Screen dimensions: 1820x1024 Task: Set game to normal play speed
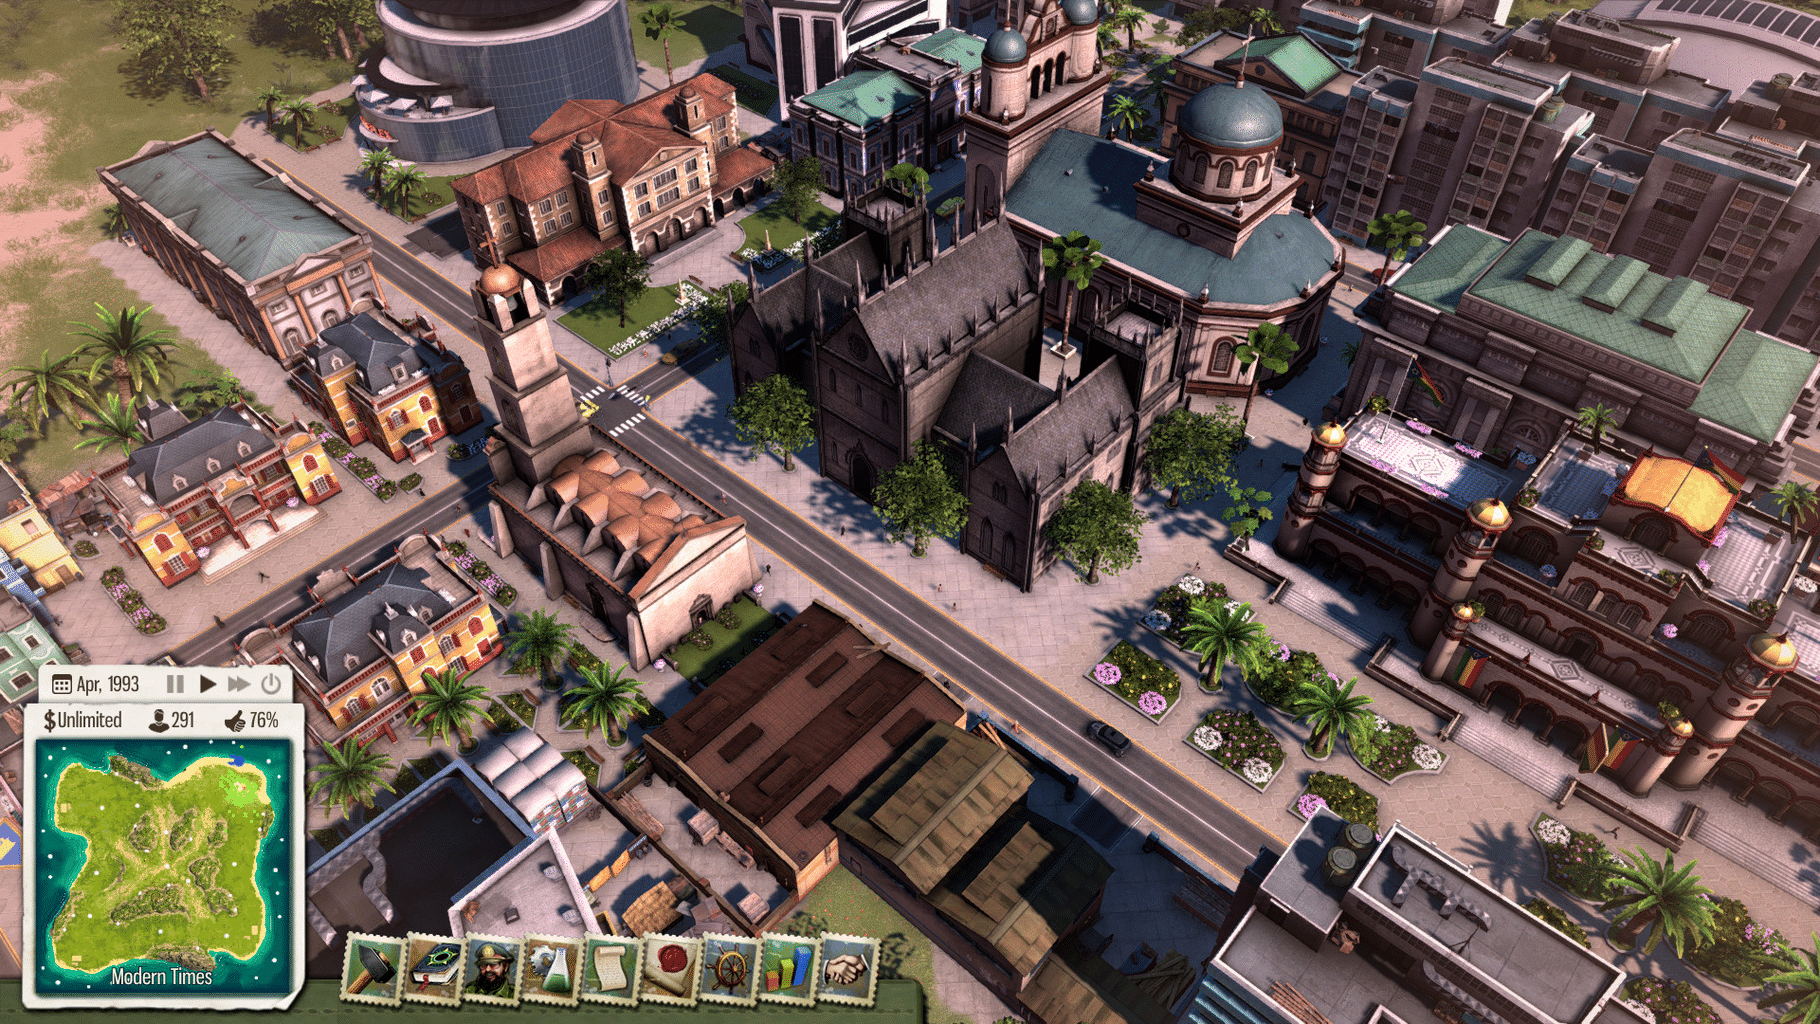207,684
